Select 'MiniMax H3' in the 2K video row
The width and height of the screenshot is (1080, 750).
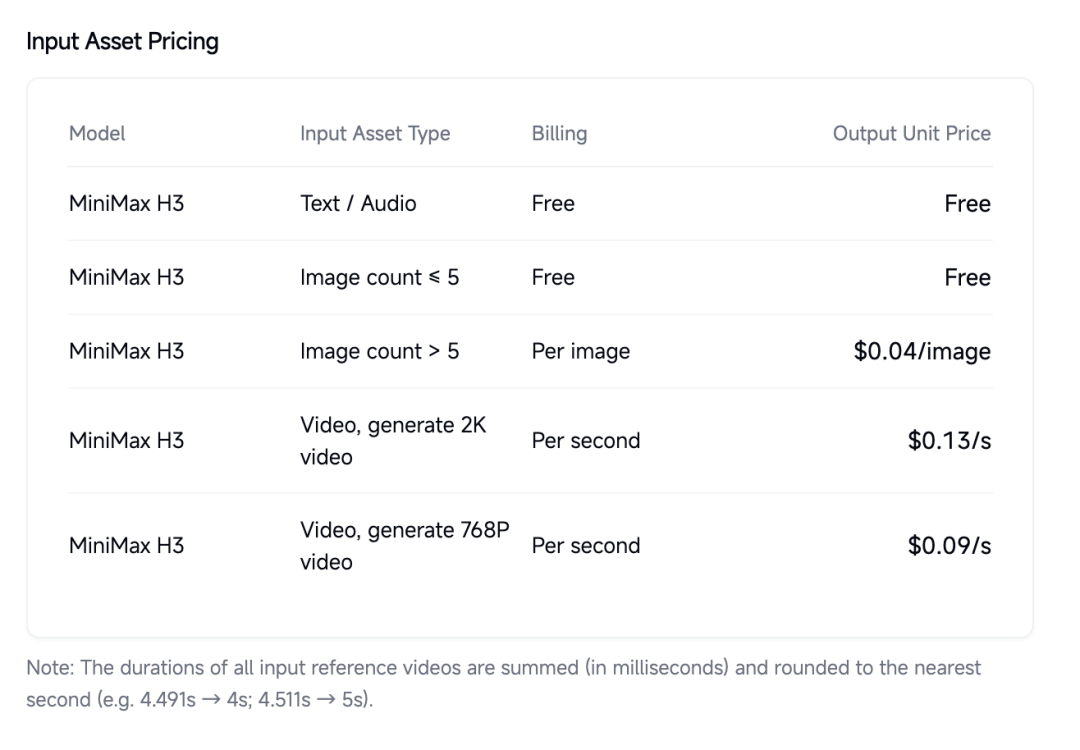pos(127,441)
